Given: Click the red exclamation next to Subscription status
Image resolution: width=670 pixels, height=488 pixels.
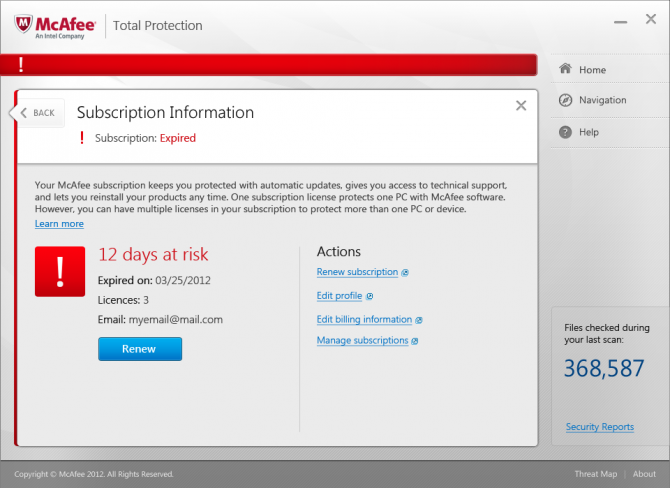Looking at the screenshot, I should (82, 138).
